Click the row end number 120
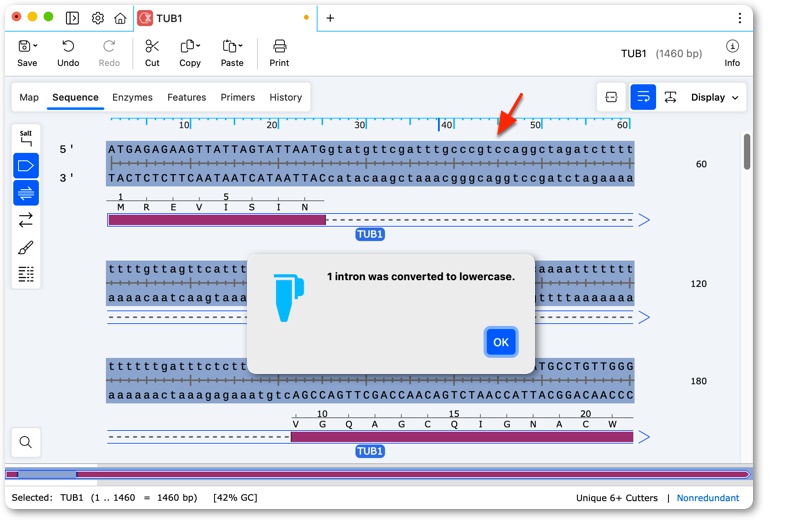Image resolution: width=791 pixels, height=520 pixels. pyautogui.click(x=698, y=283)
